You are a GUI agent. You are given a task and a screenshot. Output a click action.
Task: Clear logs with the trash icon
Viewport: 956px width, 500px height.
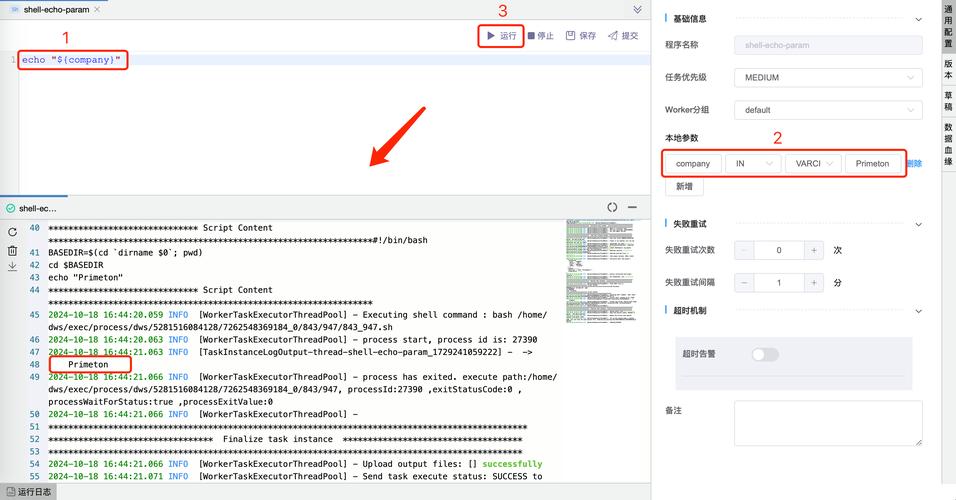coord(13,250)
